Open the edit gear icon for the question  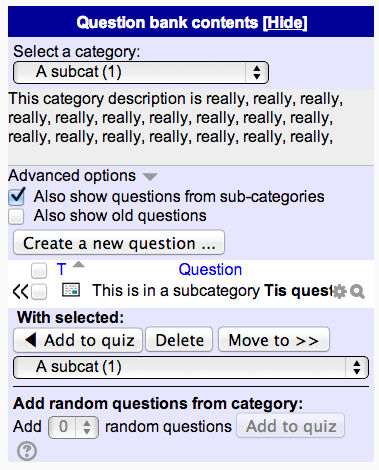tap(340, 292)
